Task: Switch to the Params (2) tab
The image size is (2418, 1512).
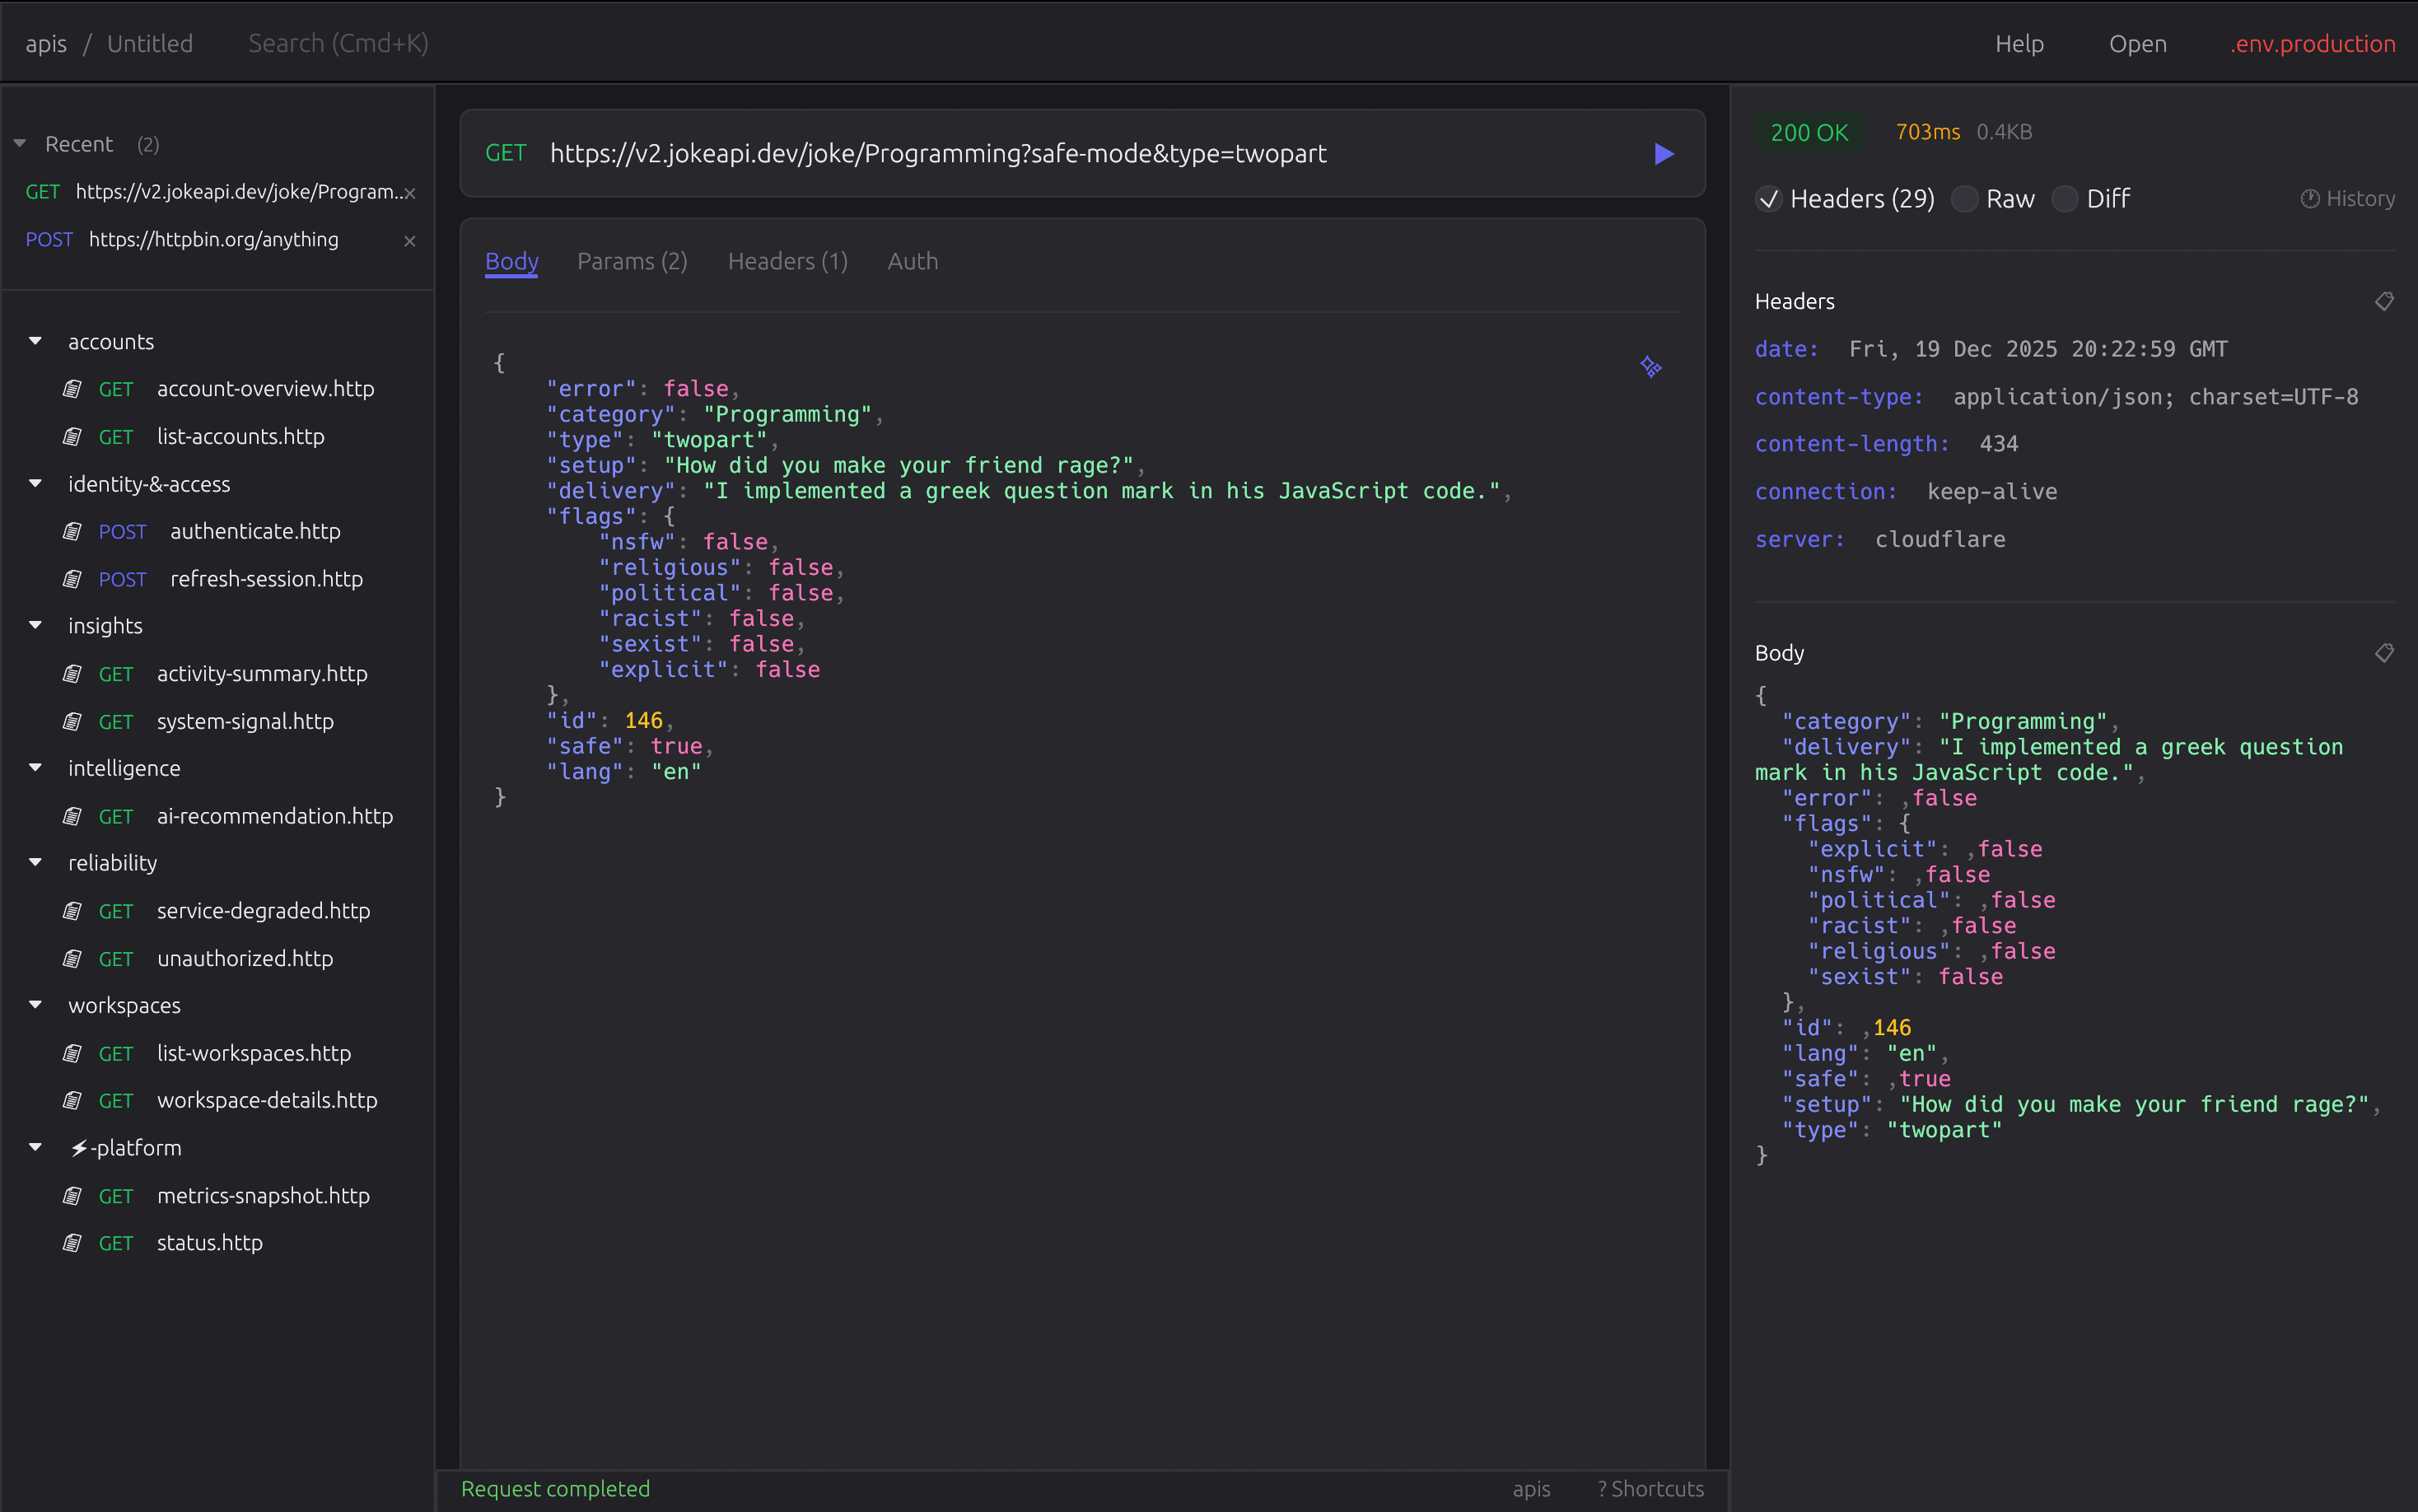Action: 632,262
